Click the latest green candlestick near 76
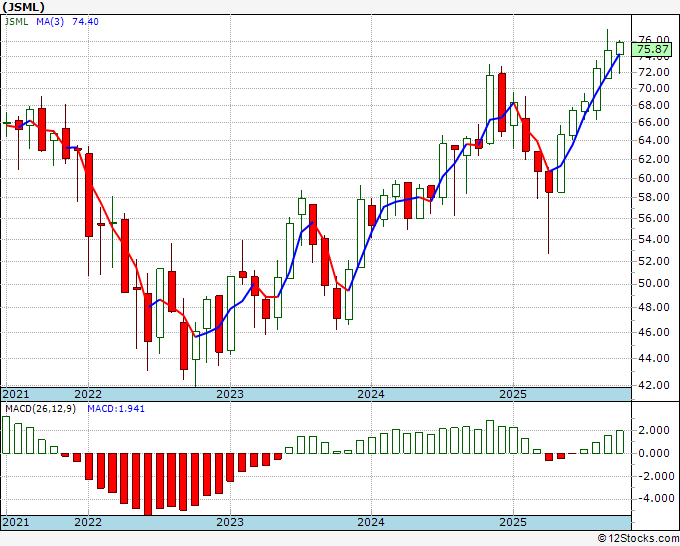 (x=620, y=48)
